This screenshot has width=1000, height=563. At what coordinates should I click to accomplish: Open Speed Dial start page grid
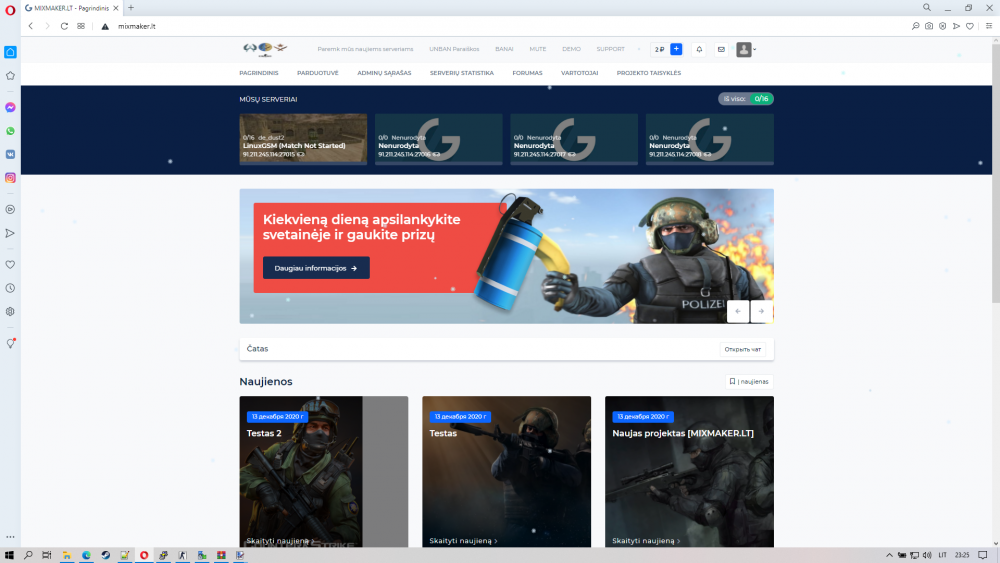[81, 26]
